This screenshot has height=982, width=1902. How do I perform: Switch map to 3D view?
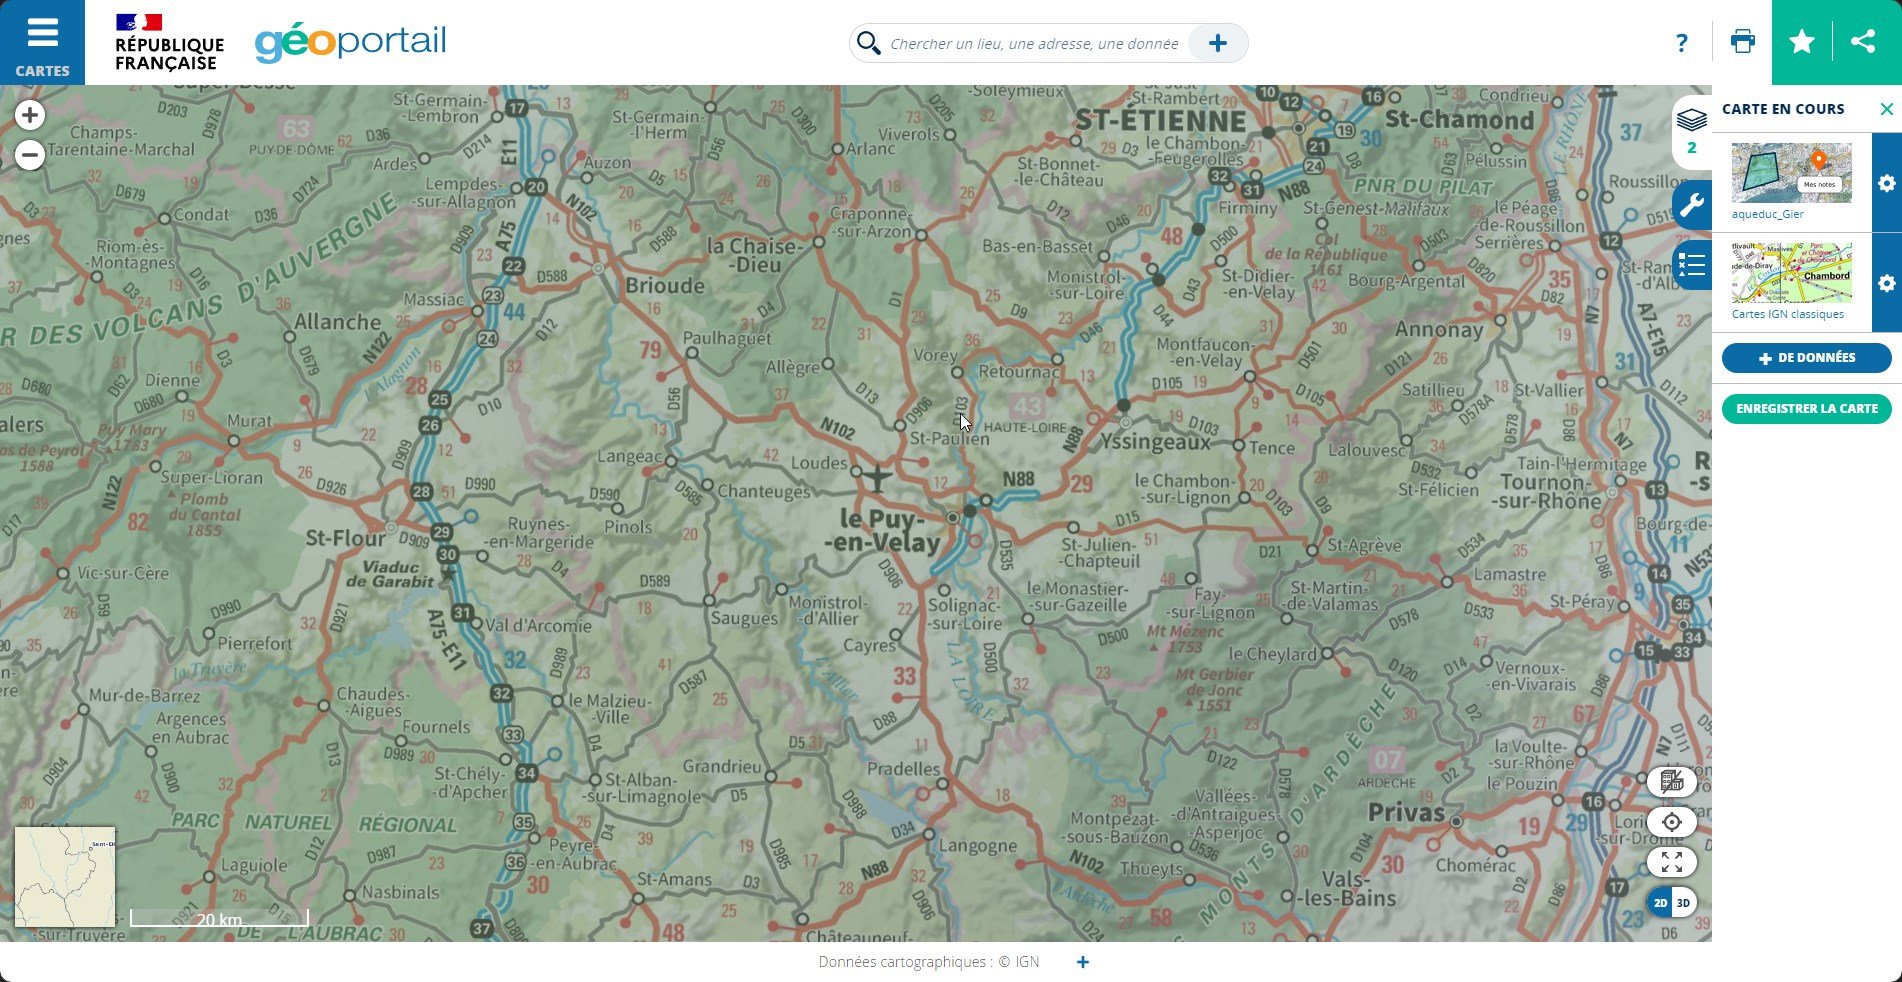(1683, 903)
